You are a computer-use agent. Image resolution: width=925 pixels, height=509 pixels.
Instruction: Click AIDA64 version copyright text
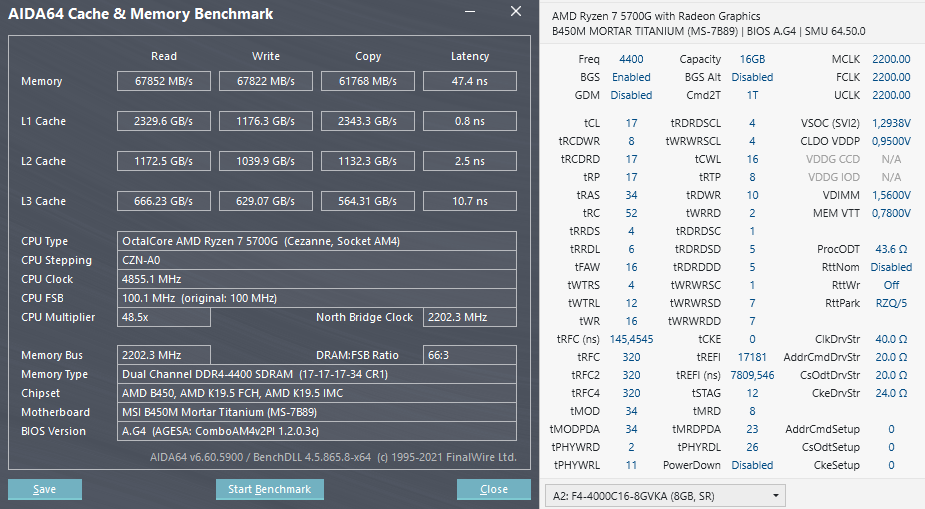333,457
